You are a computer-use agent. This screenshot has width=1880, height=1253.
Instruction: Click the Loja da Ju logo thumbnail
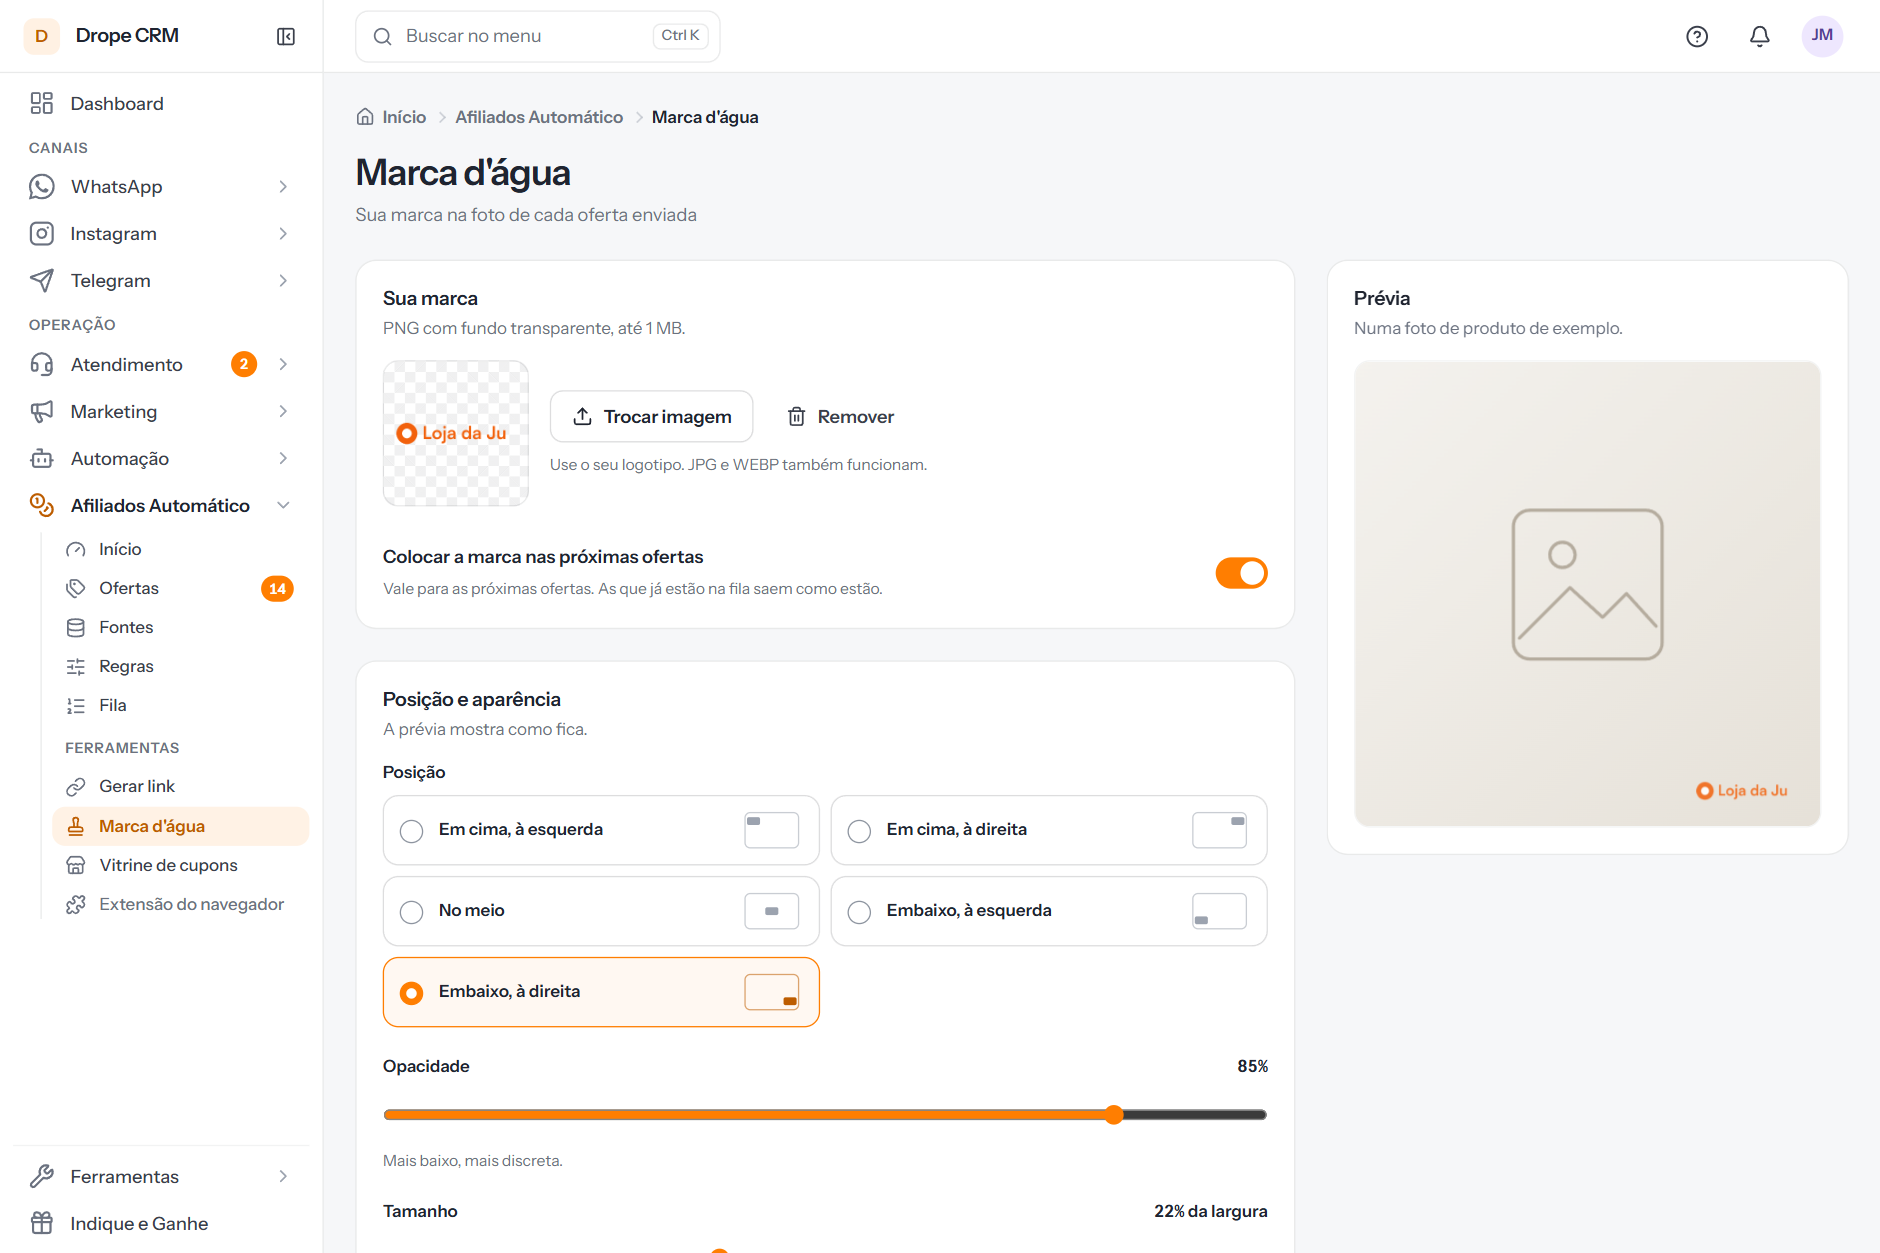pos(456,433)
